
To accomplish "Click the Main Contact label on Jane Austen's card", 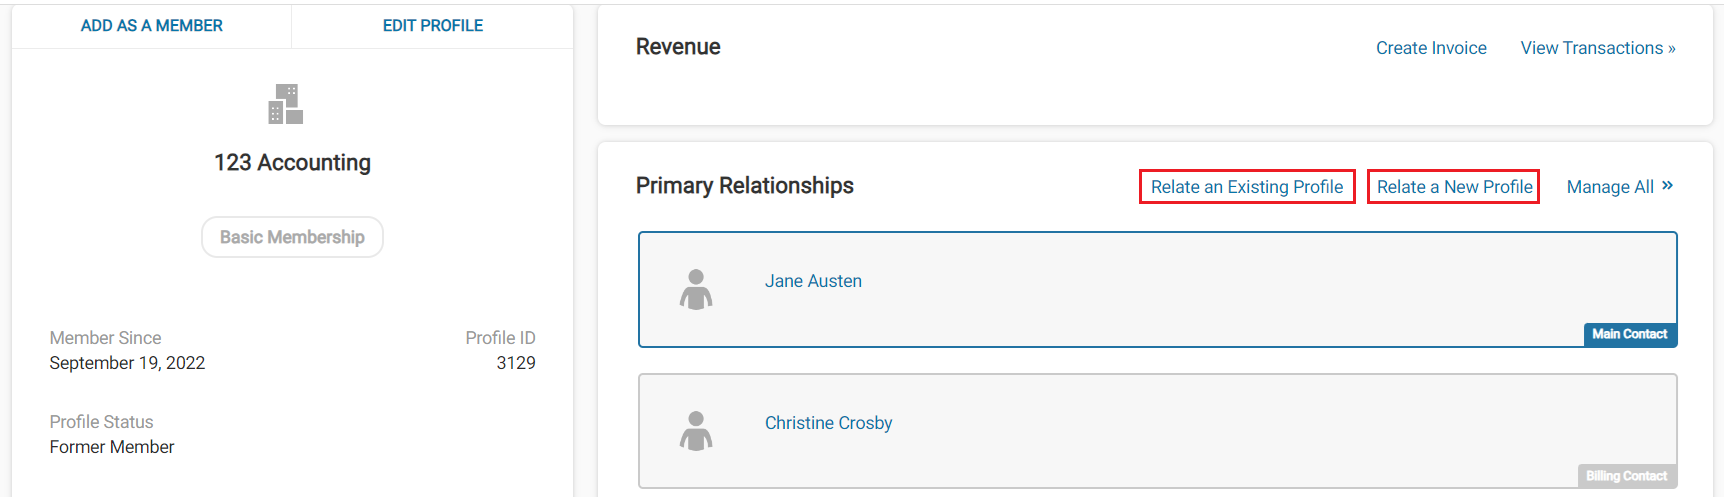I will pyautogui.click(x=1630, y=334).
